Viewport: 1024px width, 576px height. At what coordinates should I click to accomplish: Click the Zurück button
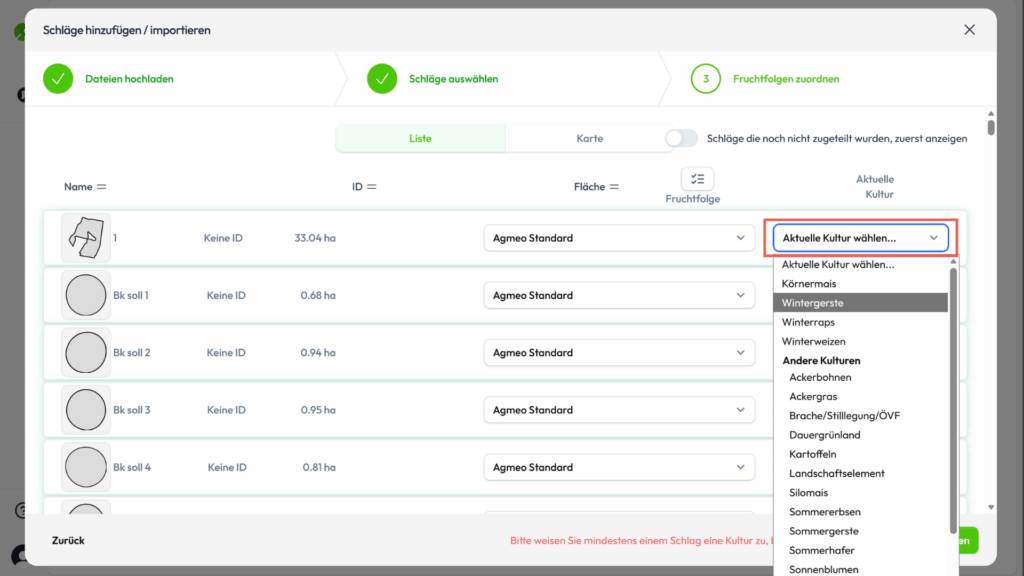pos(68,540)
